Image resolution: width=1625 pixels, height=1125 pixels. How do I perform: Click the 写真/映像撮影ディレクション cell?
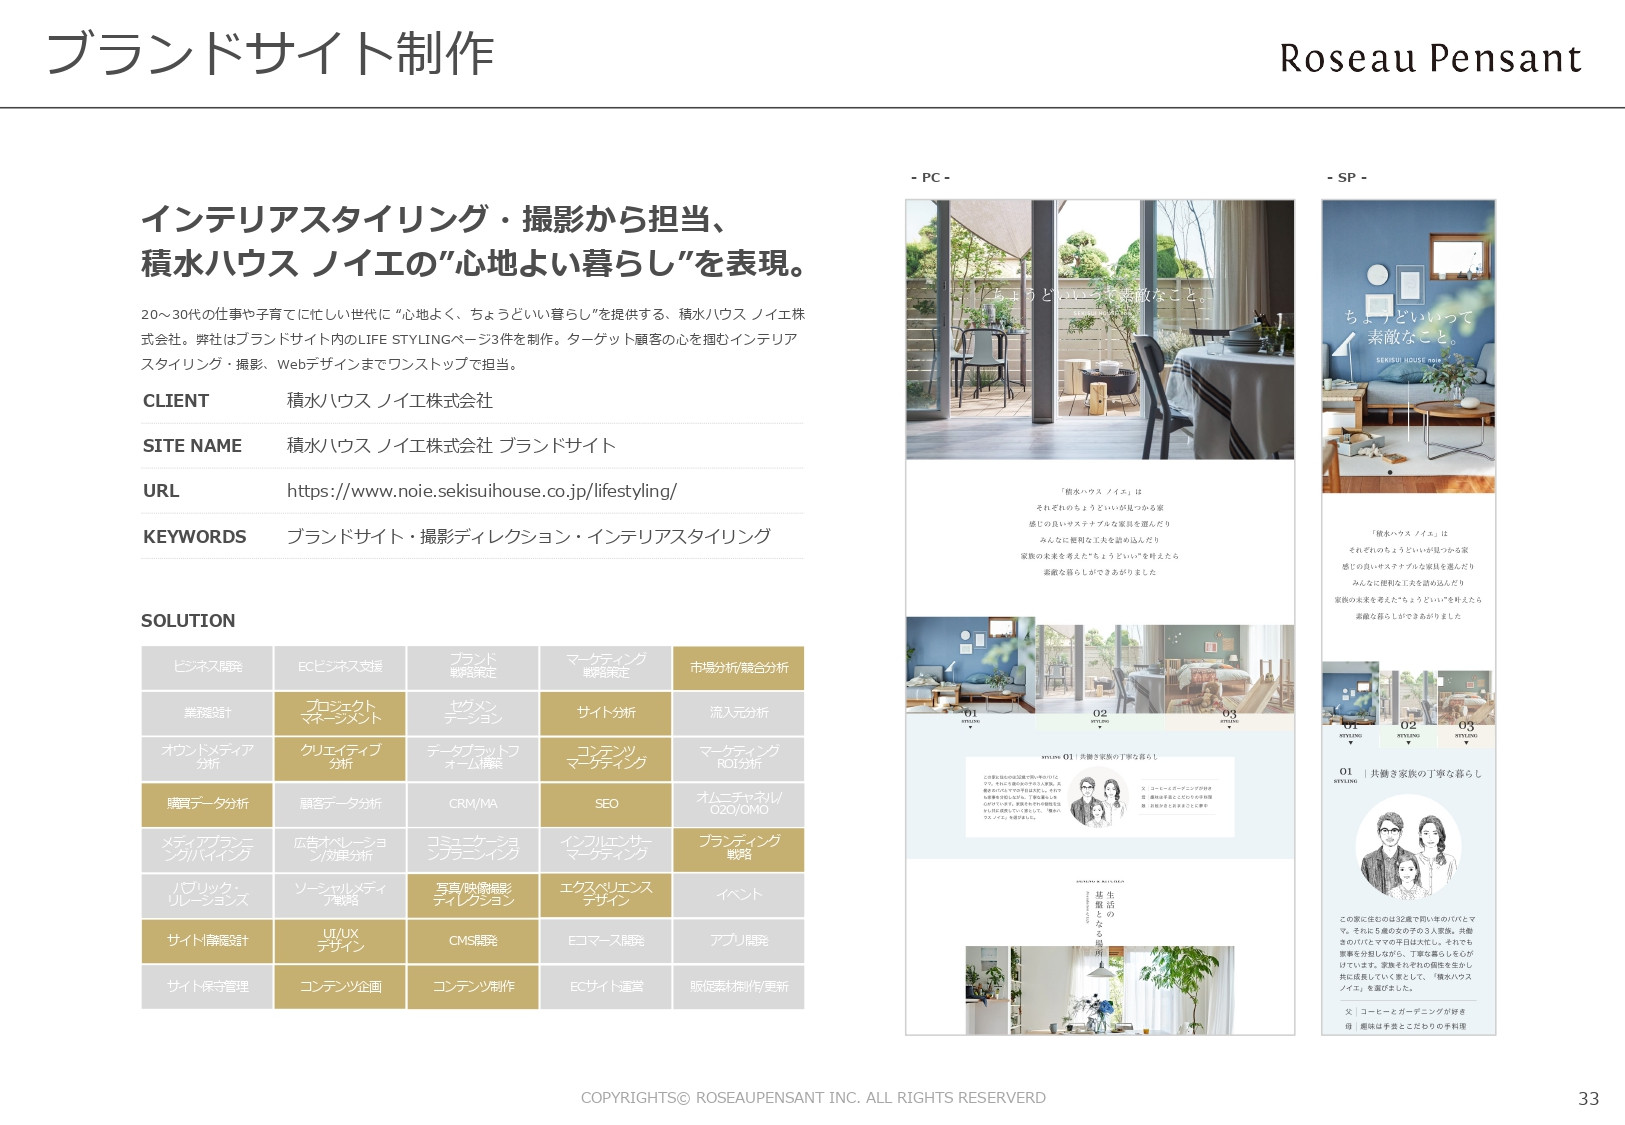[472, 895]
